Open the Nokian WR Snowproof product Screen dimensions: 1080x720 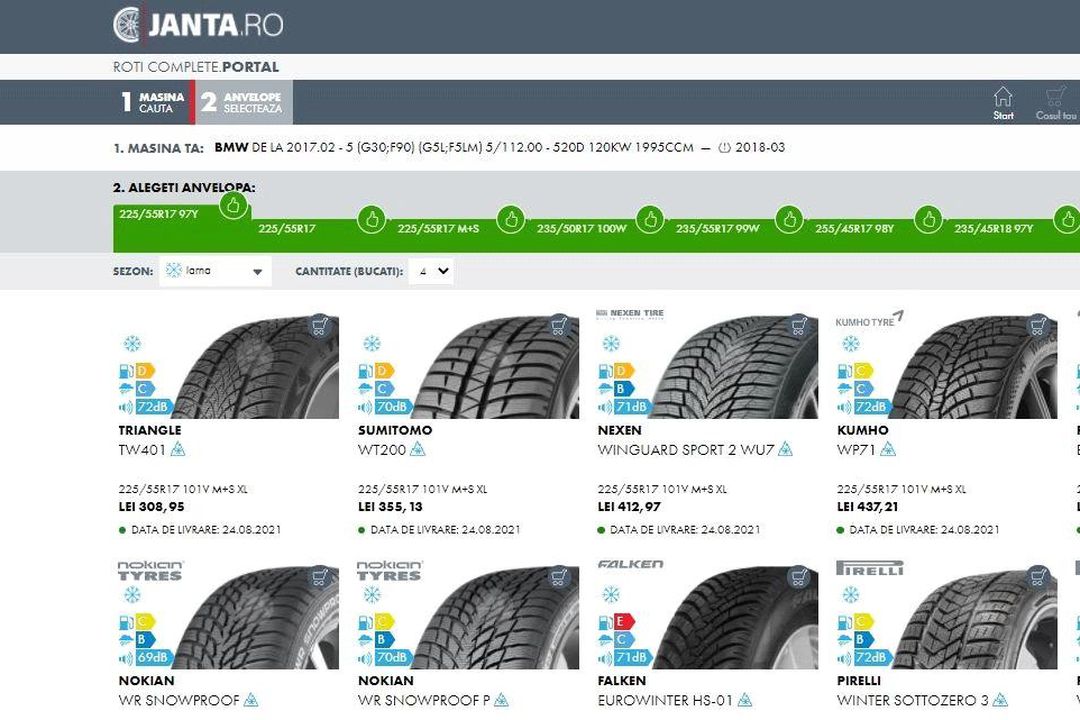click(178, 700)
